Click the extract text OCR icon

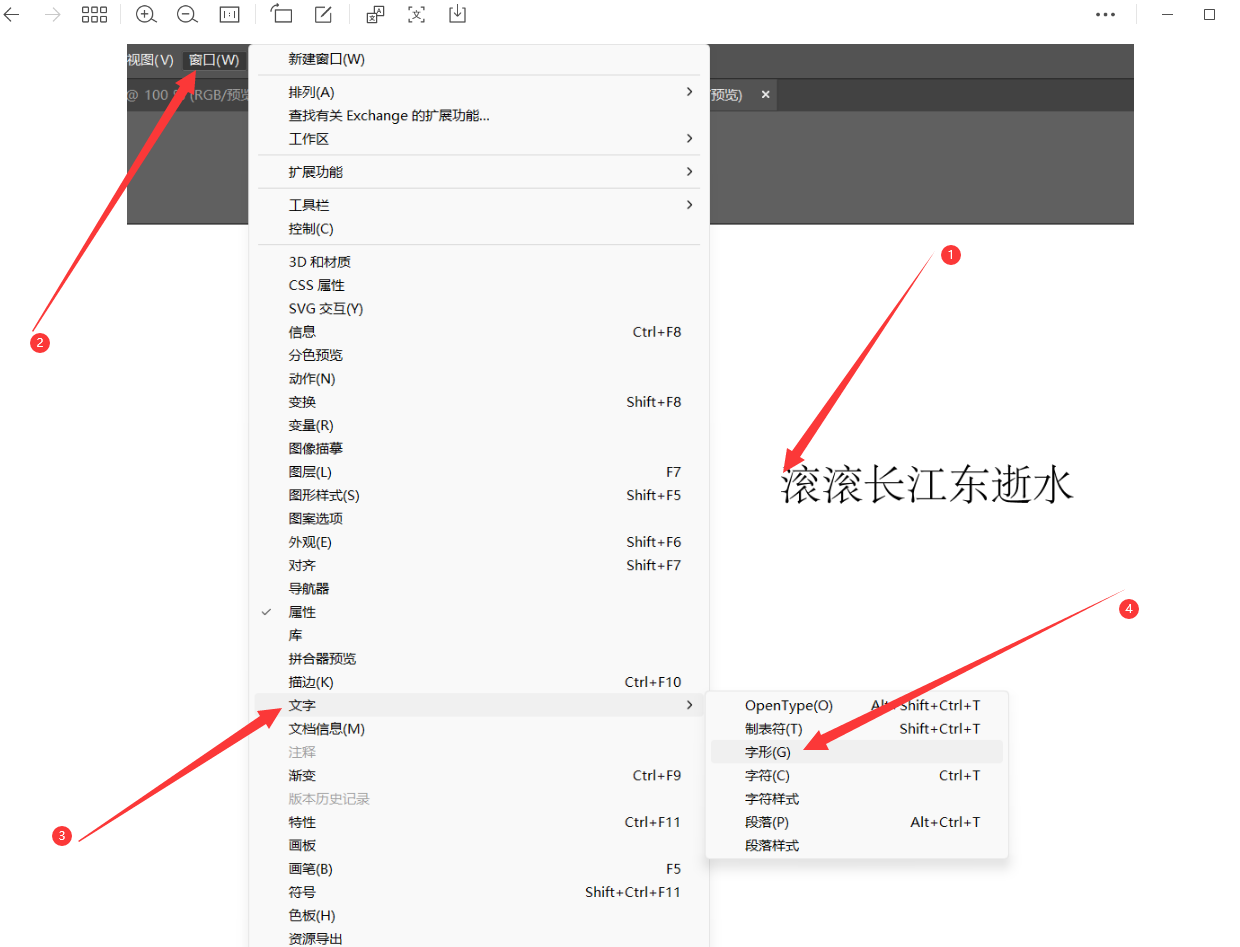tap(416, 14)
